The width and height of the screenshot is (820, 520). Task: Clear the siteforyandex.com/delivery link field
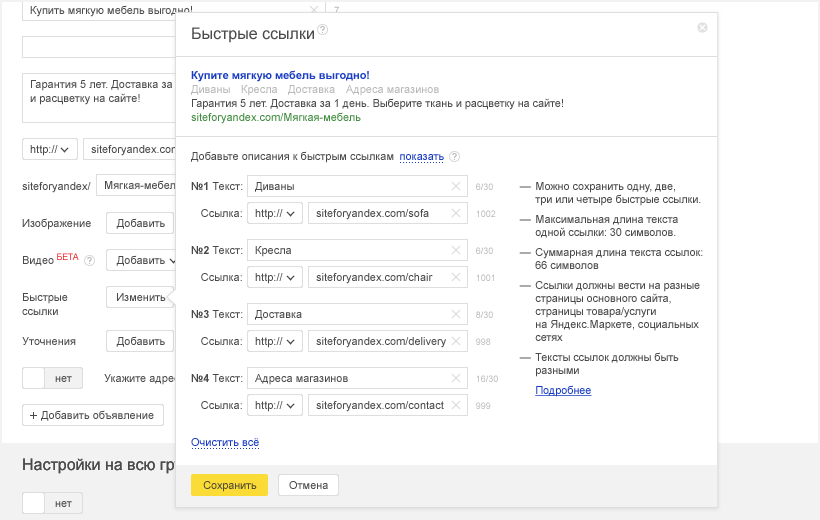(455, 341)
